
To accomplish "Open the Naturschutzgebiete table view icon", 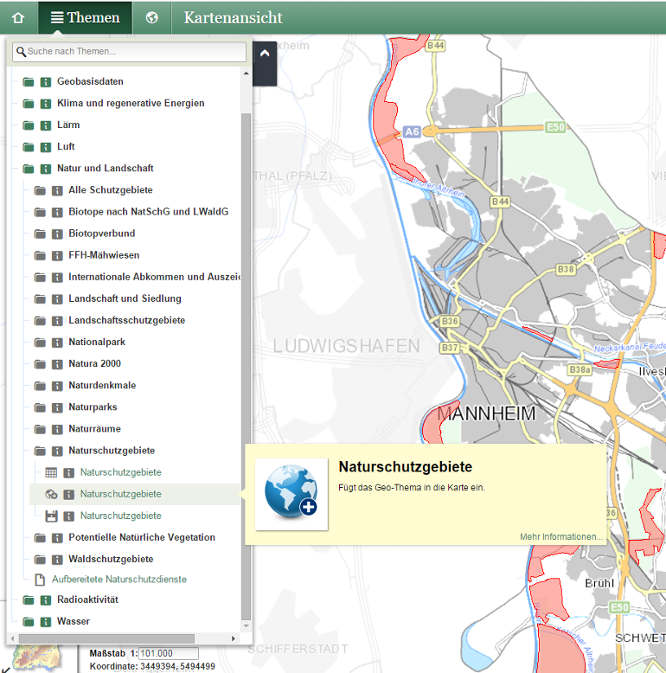I will click(51, 473).
